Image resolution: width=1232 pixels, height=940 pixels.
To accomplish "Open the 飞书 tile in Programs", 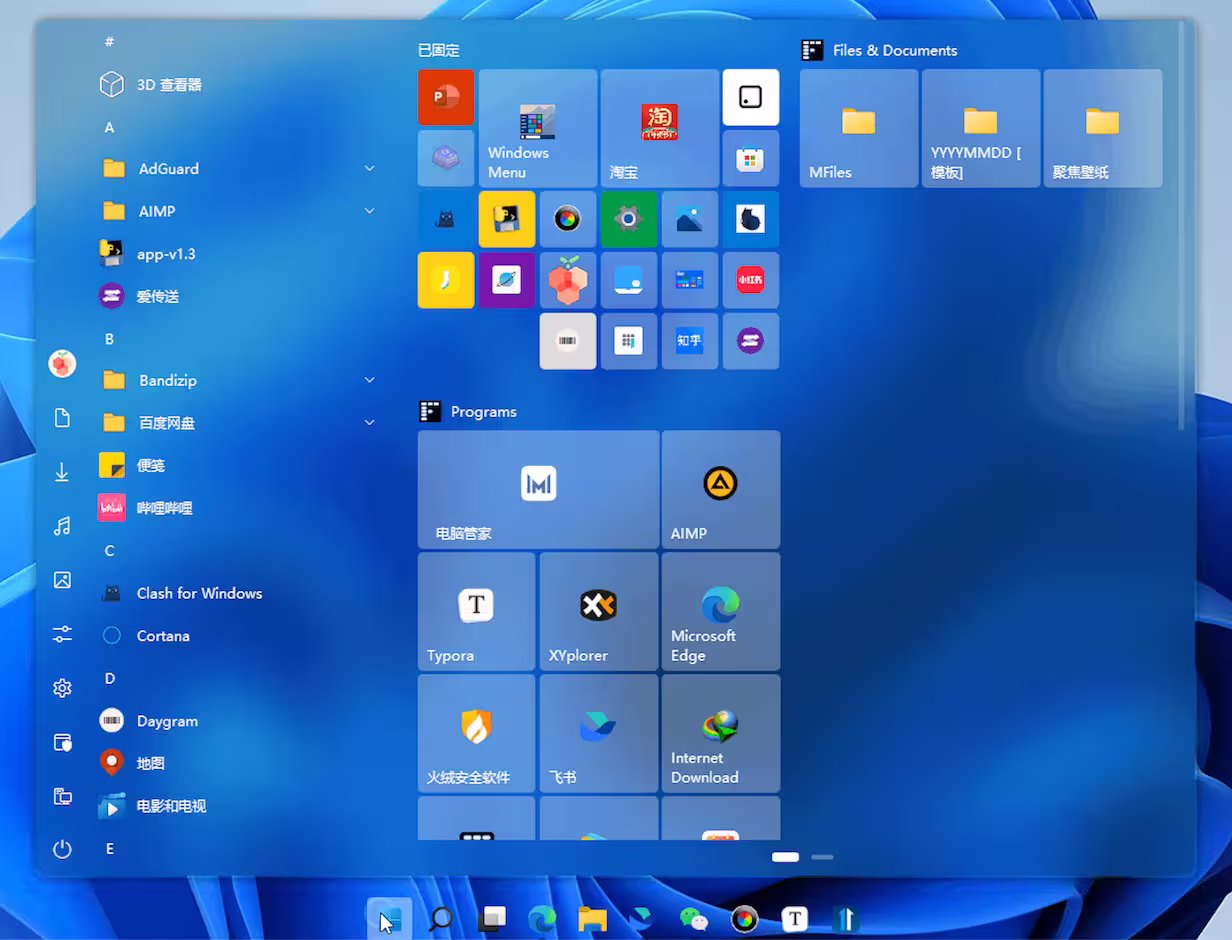I will tap(599, 734).
